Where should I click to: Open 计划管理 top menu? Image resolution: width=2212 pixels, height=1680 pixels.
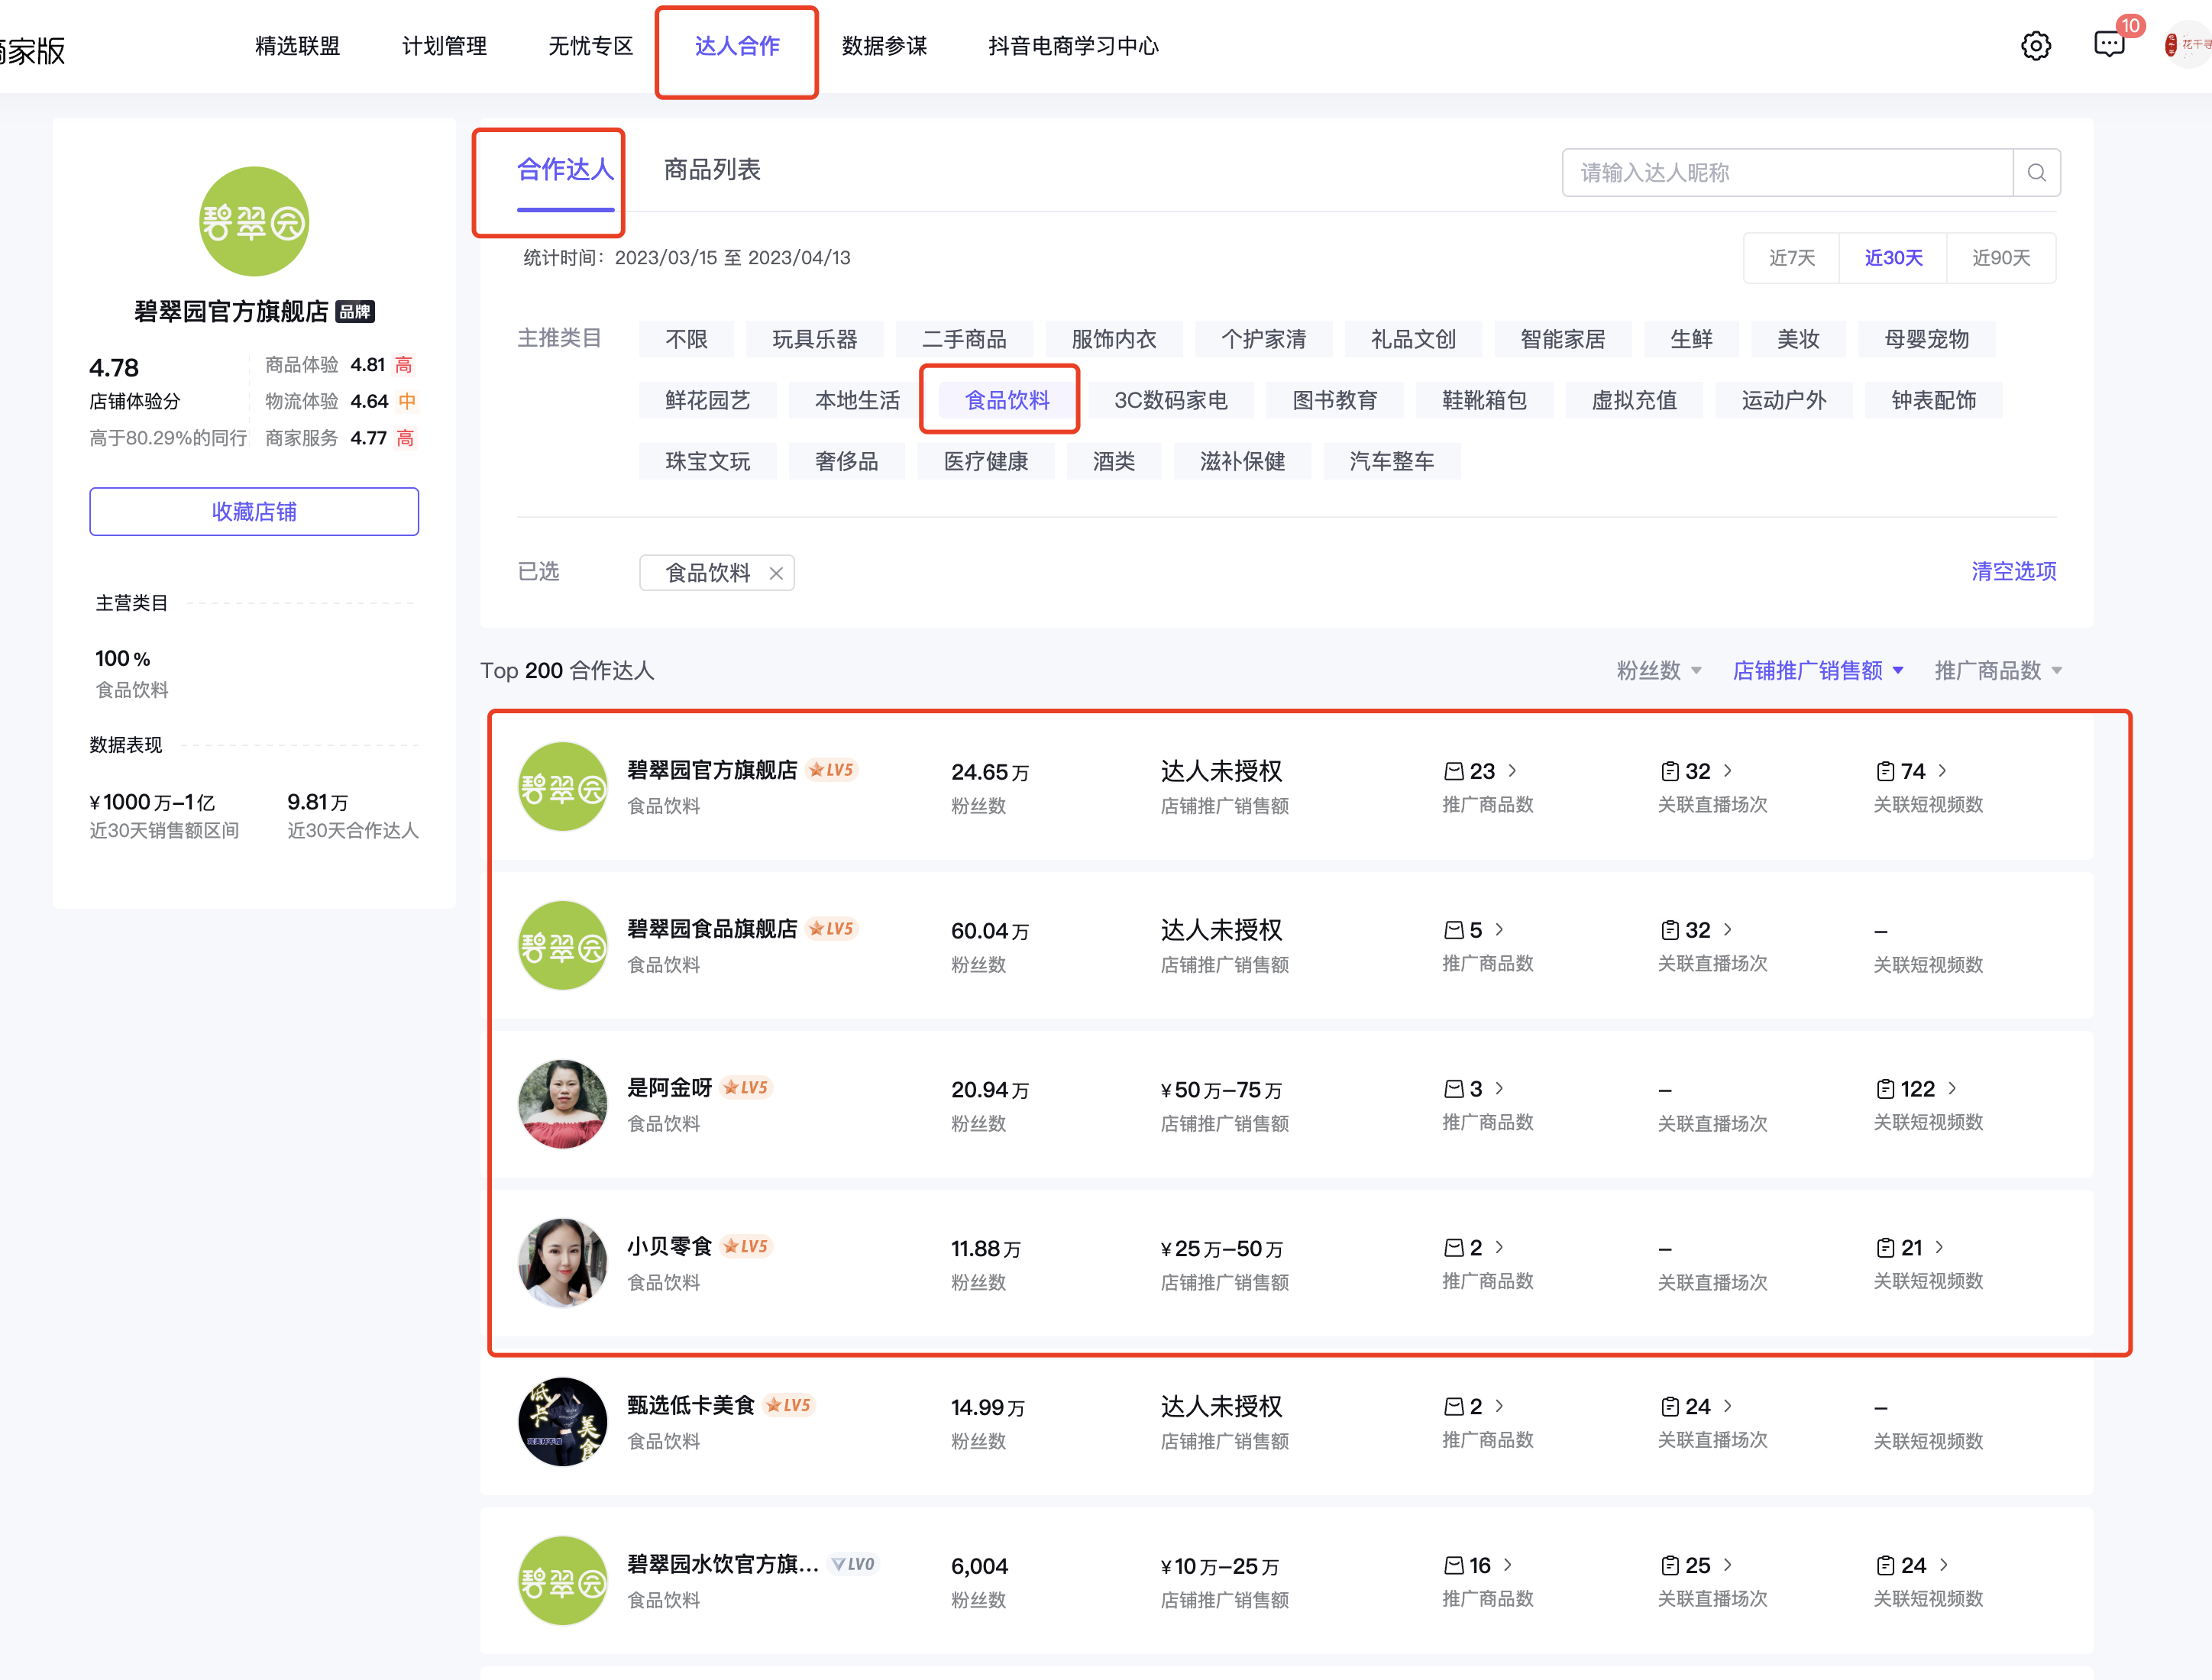[444, 46]
